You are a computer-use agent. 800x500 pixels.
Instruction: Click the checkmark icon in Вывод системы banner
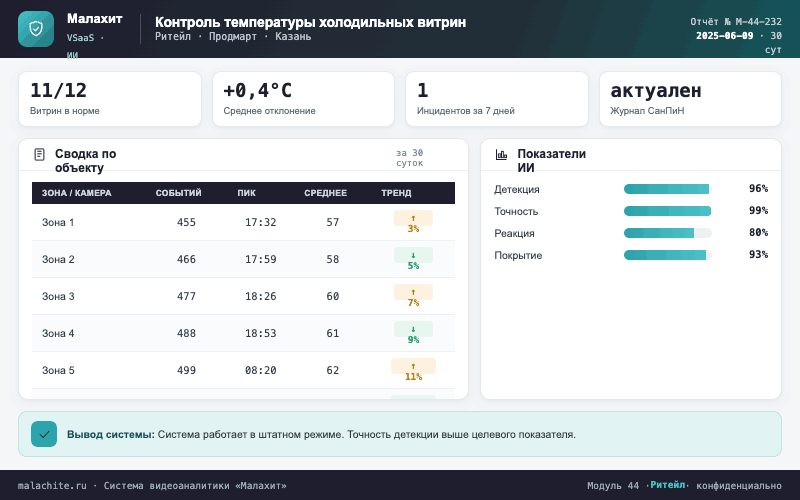[x=44, y=434]
